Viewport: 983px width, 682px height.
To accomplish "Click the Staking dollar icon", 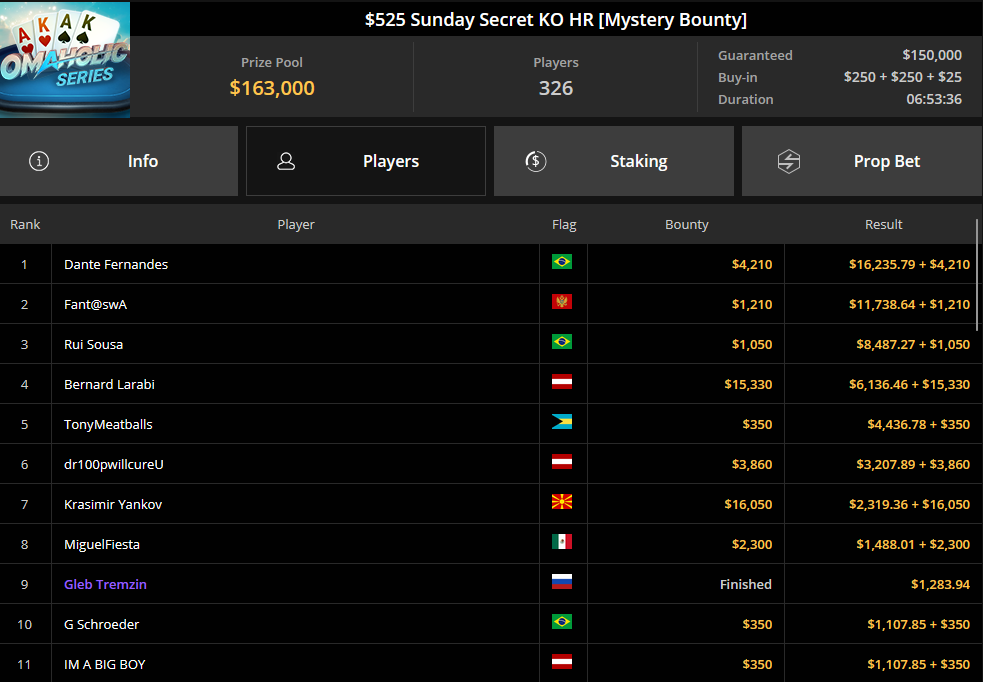I will coord(535,161).
